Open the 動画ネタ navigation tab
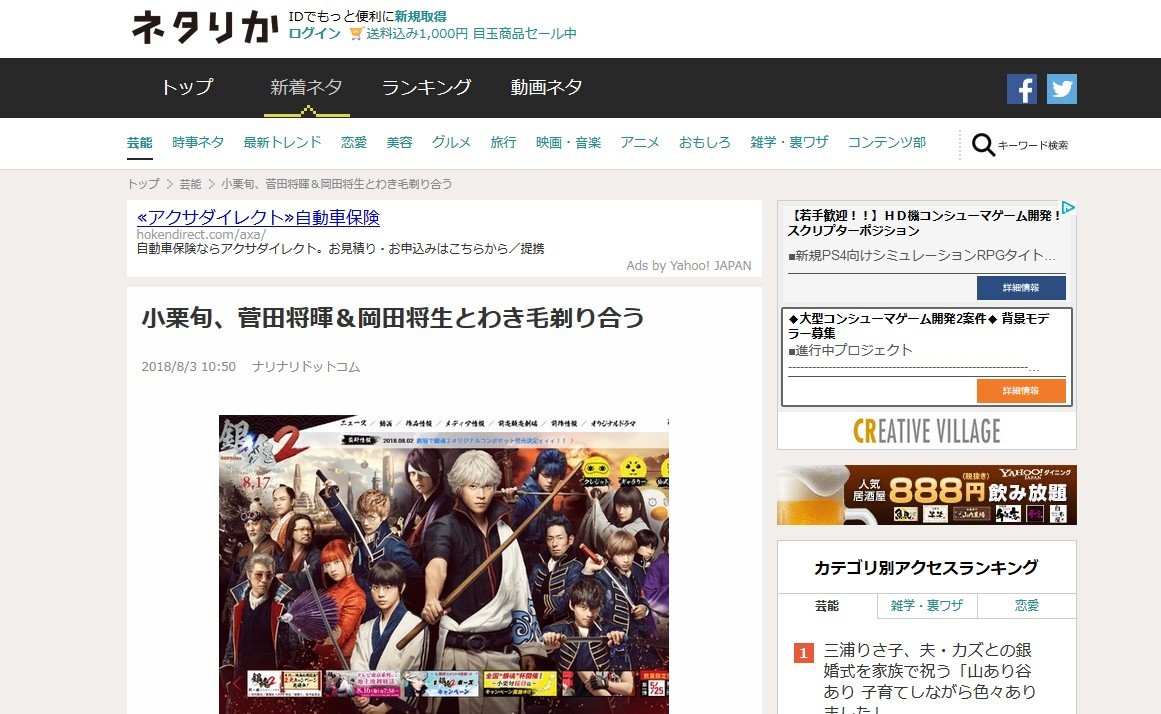 click(x=546, y=87)
